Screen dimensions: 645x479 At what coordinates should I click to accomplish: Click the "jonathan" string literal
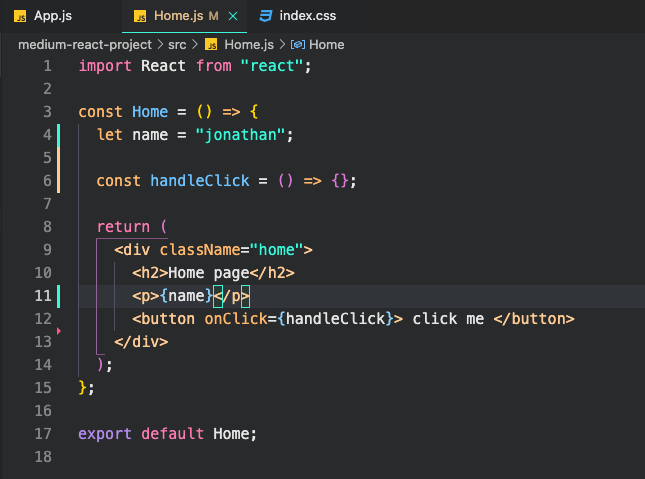click(x=240, y=135)
